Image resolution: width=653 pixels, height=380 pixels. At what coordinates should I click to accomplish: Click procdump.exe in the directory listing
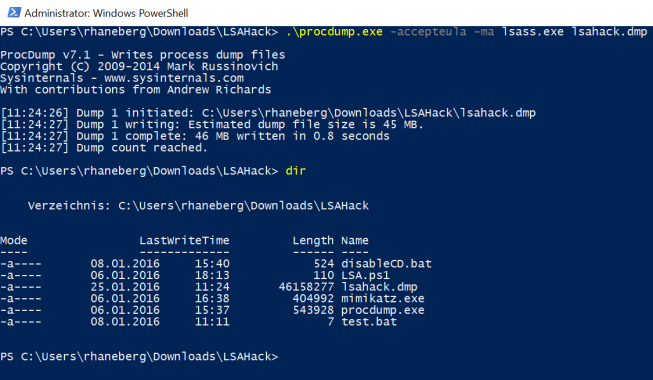pos(383,310)
